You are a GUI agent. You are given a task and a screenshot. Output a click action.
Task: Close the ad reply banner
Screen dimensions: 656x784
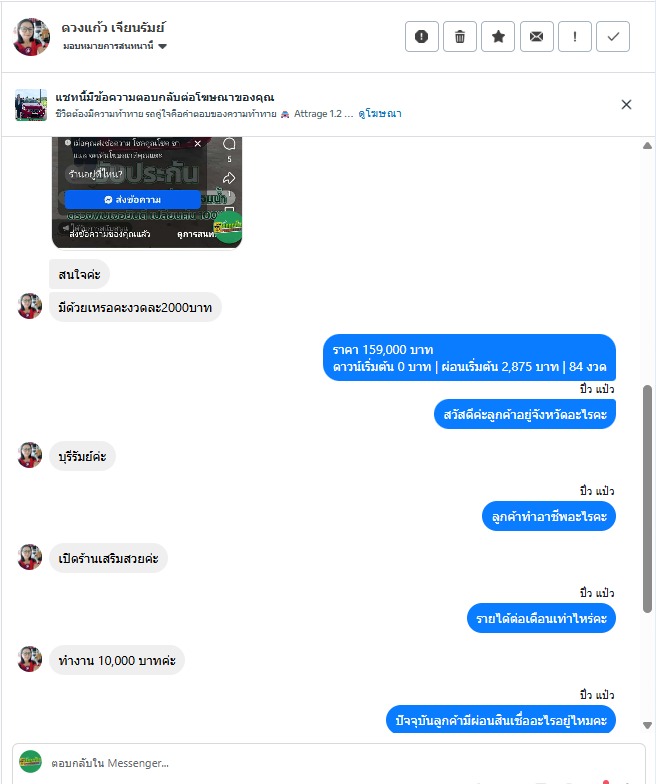coord(626,104)
